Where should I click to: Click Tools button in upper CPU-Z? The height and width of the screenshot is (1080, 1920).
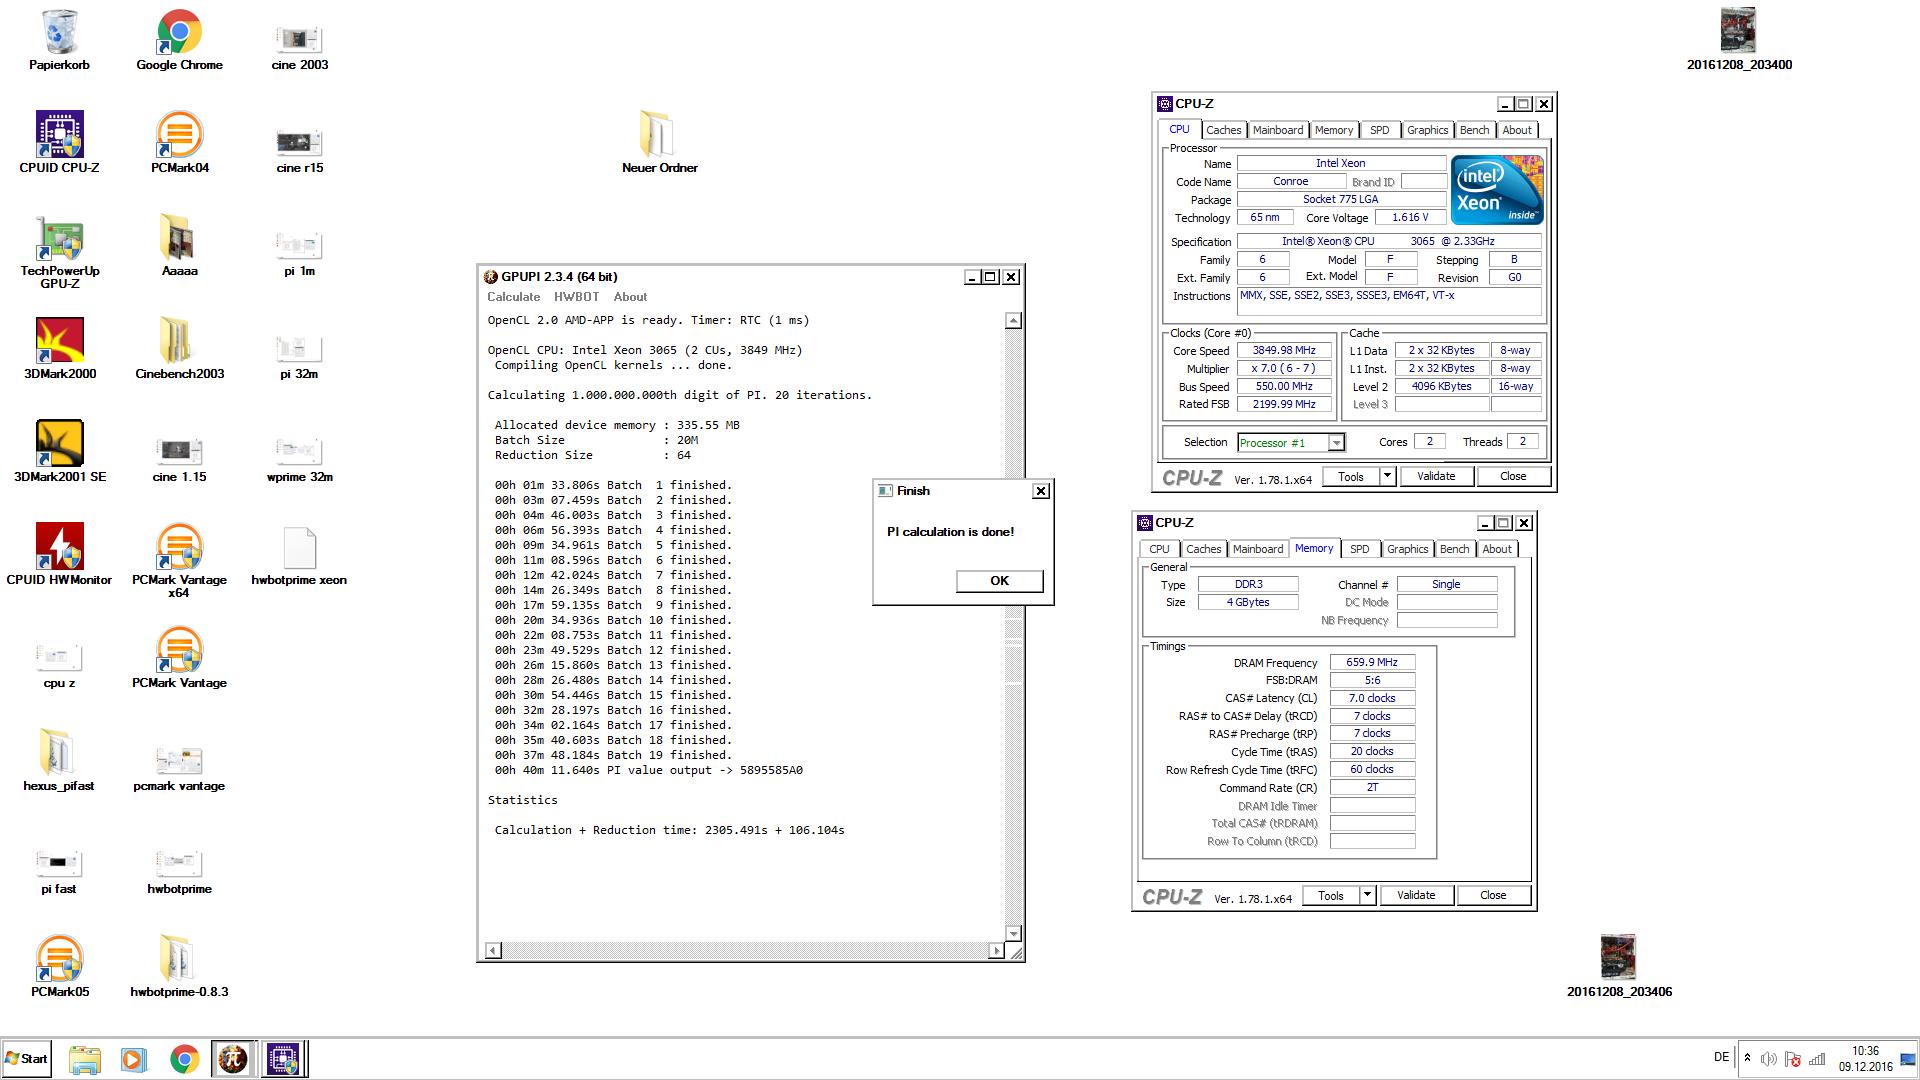pyautogui.click(x=1351, y=477)
